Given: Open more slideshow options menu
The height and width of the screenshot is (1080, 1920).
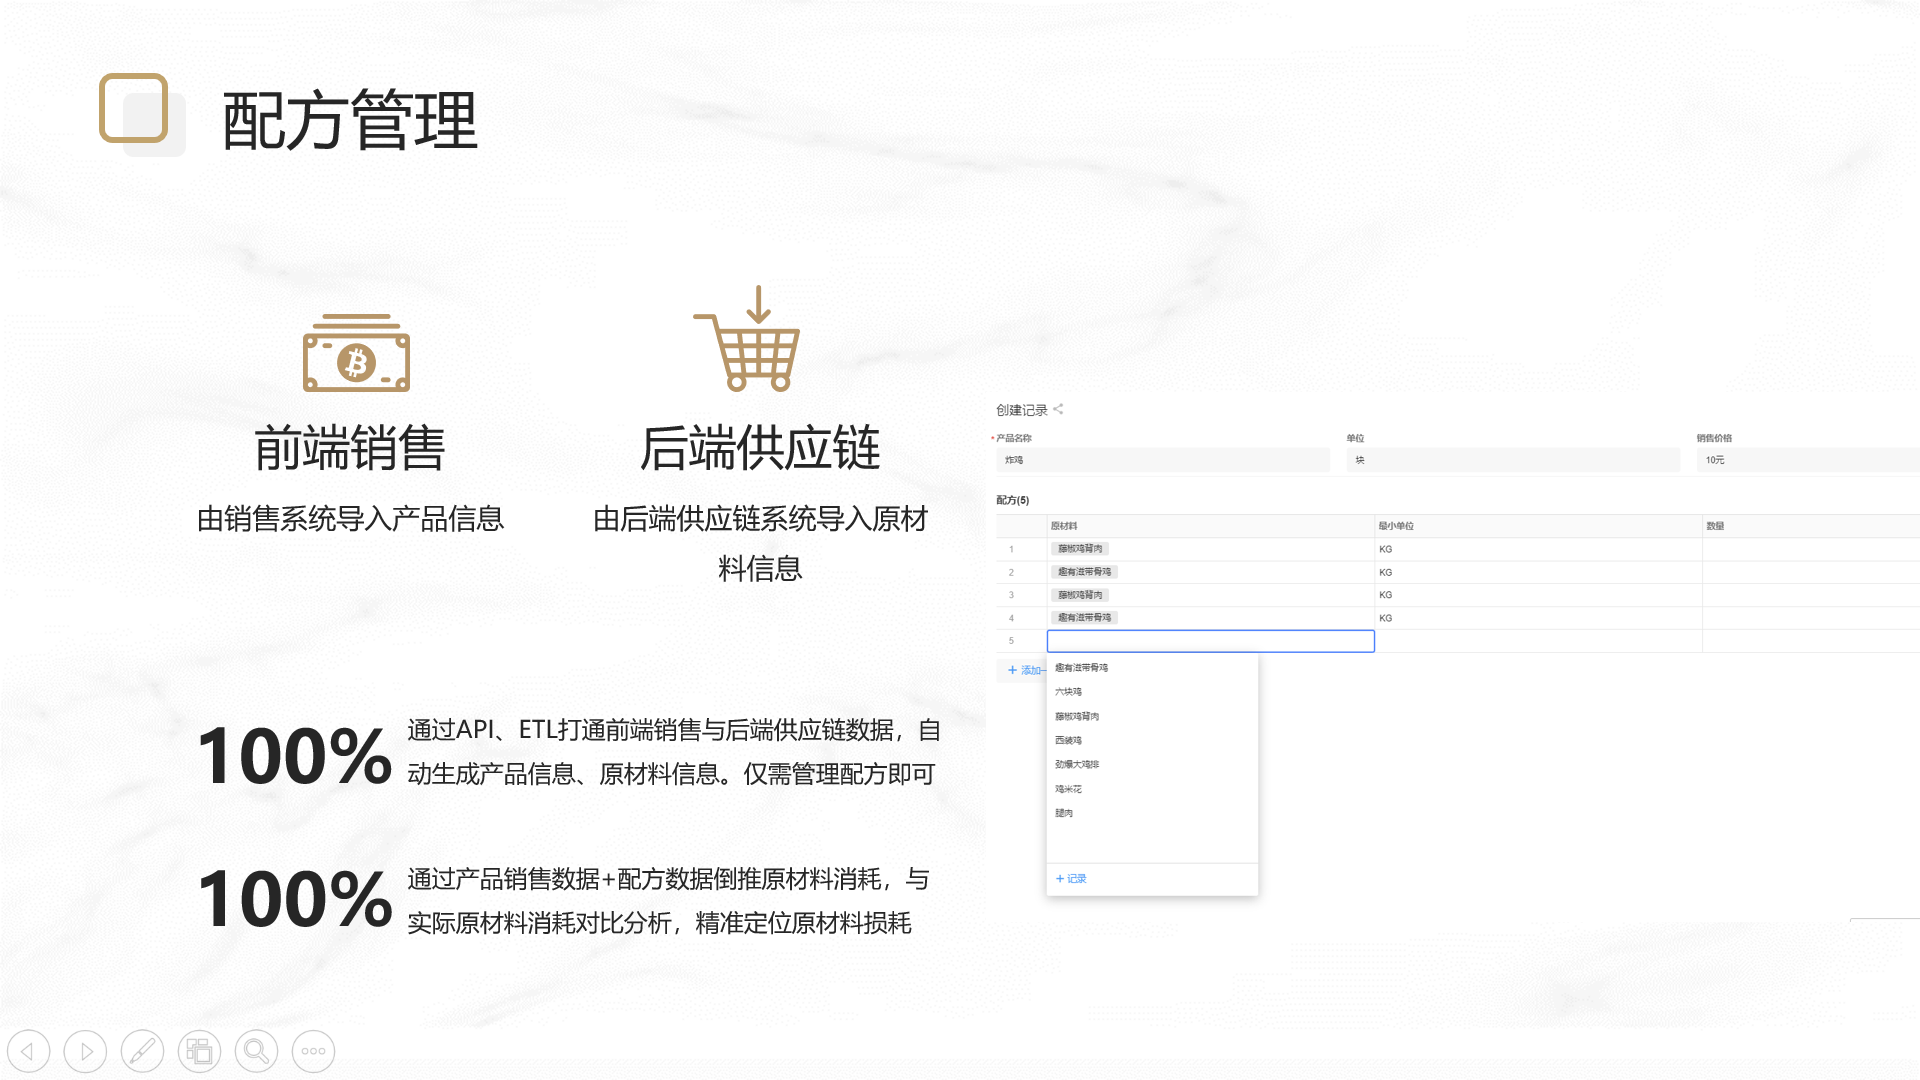Looking at the screenshot, I should (x=313, y=1051).
